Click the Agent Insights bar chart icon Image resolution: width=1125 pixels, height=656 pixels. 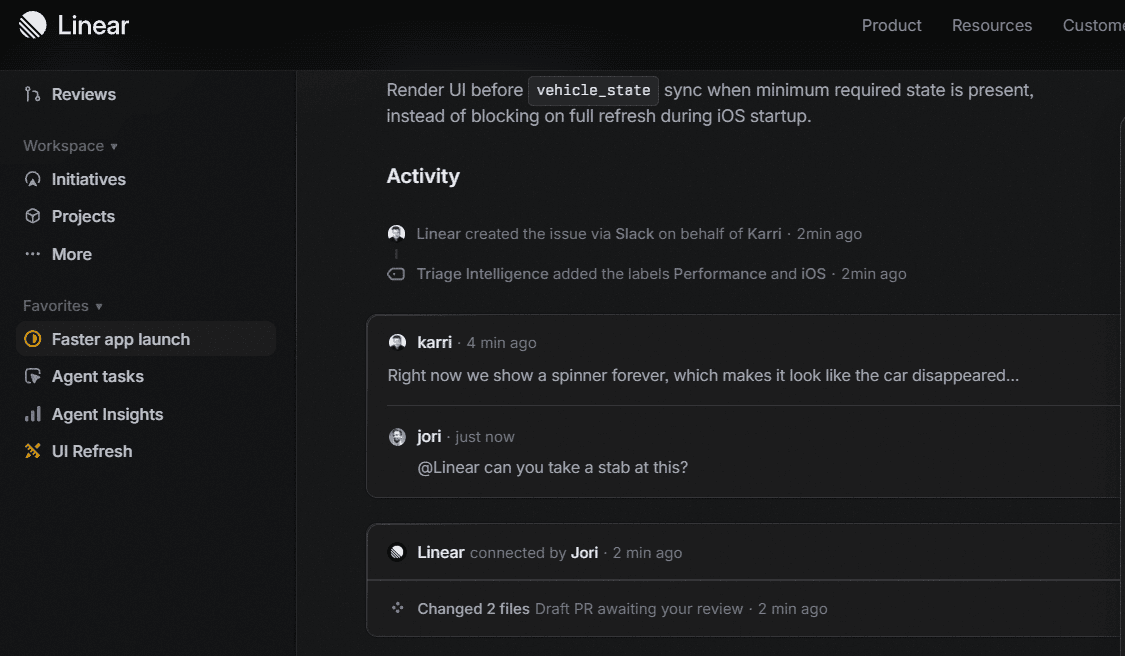[32, 414]
